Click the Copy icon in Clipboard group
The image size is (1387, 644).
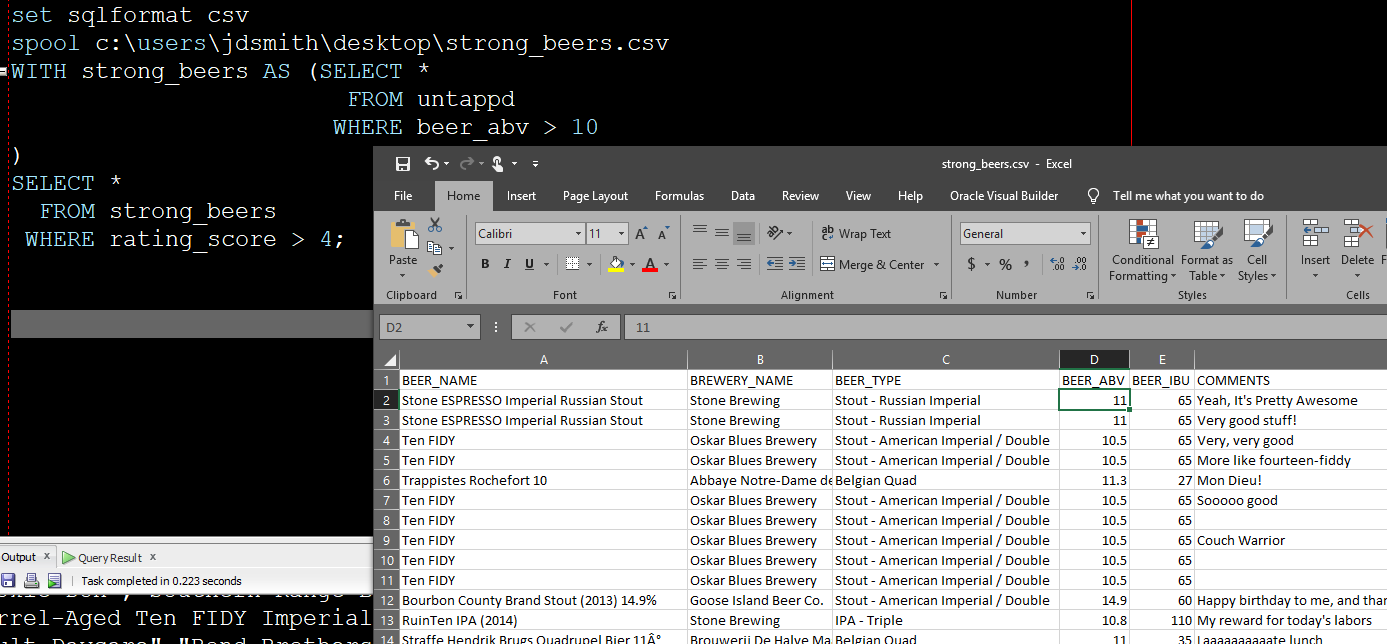[x=434, y=248]
